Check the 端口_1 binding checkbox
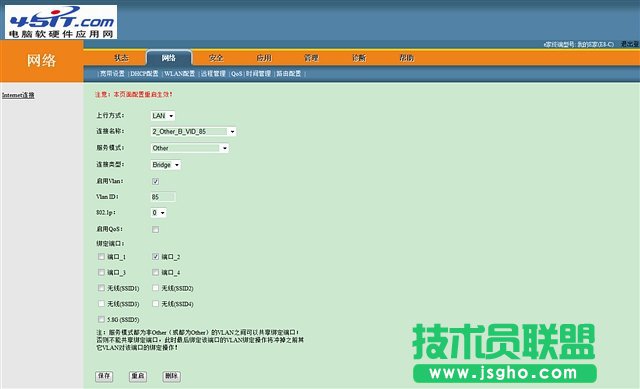The image size is (640, 389). click(101, 257)
